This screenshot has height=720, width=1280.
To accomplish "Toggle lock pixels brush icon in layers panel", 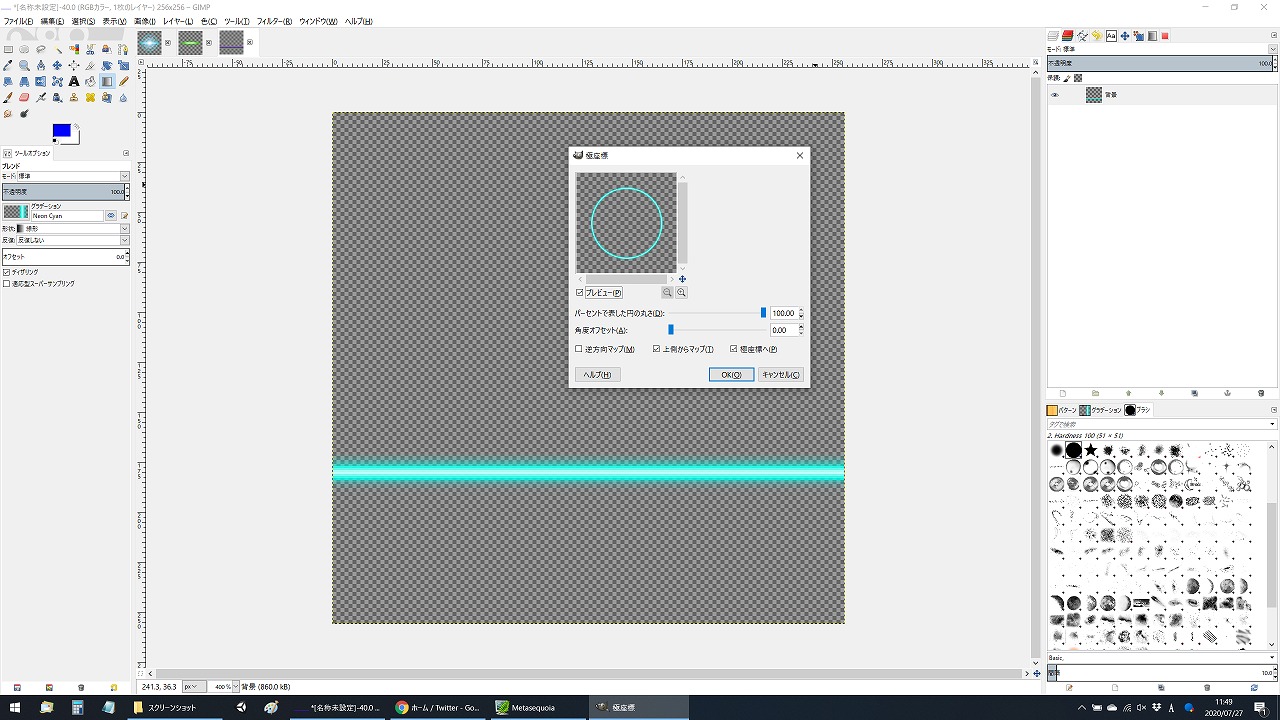I will point(1067,77).
